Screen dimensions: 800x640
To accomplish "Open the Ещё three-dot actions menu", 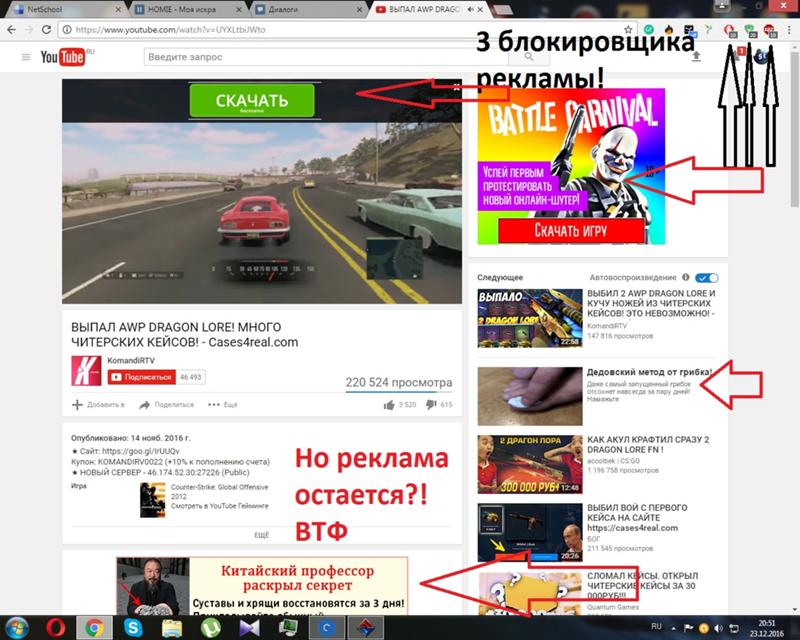I will [x=223, y=405].
